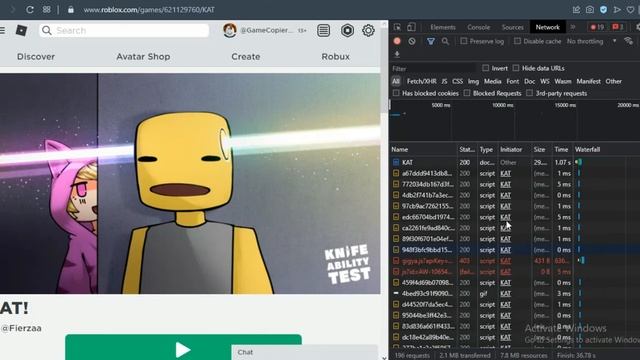The width and height of the screenshot is (640, 360).
Task: Click the browser address bar URL
Action: pyautogui.click(x=149, y=9)
